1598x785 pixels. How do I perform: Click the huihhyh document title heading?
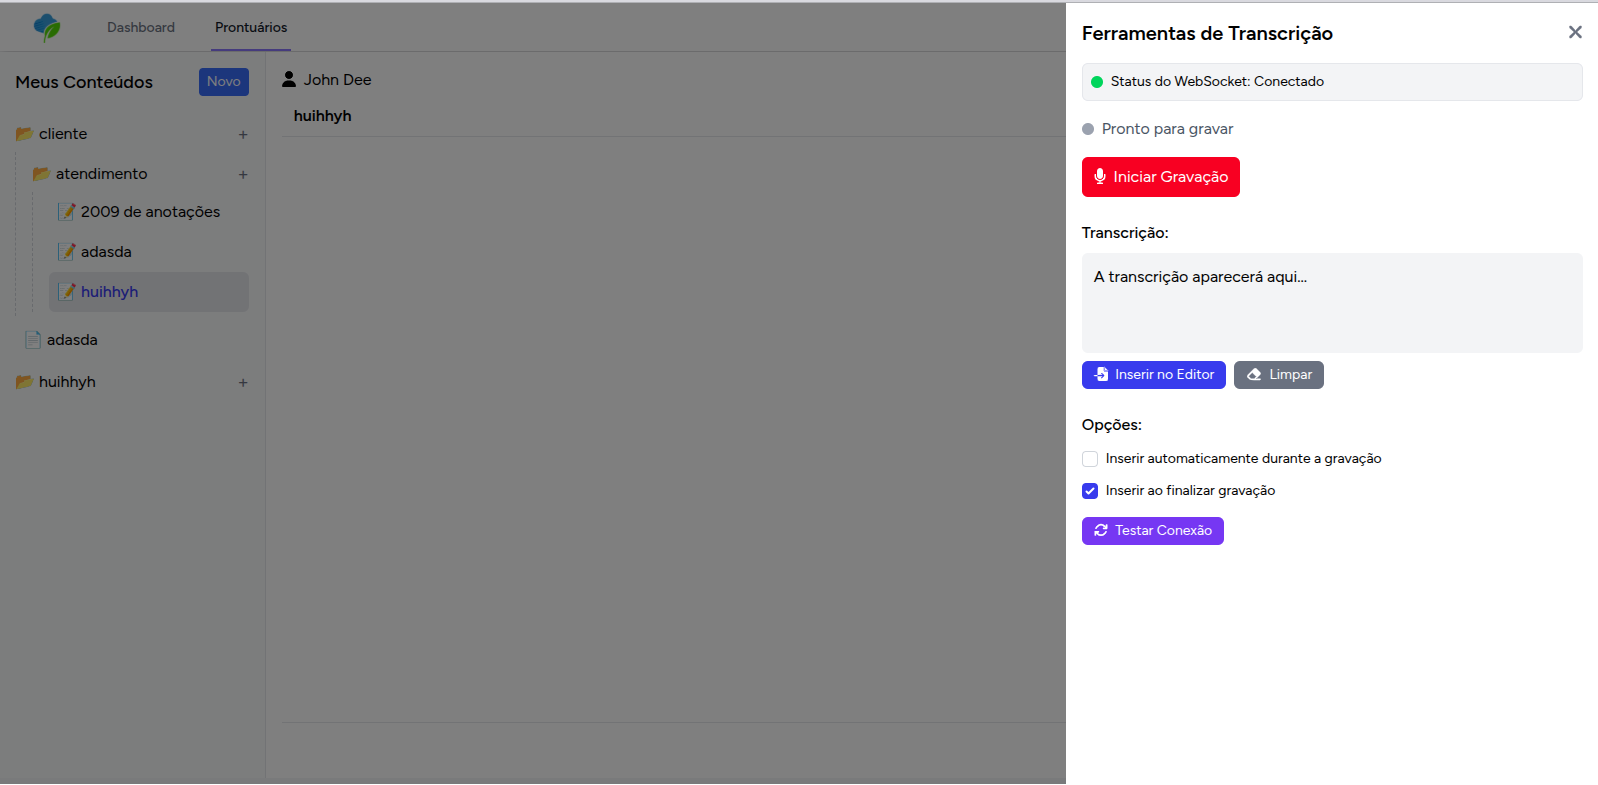tap(322, 116)
